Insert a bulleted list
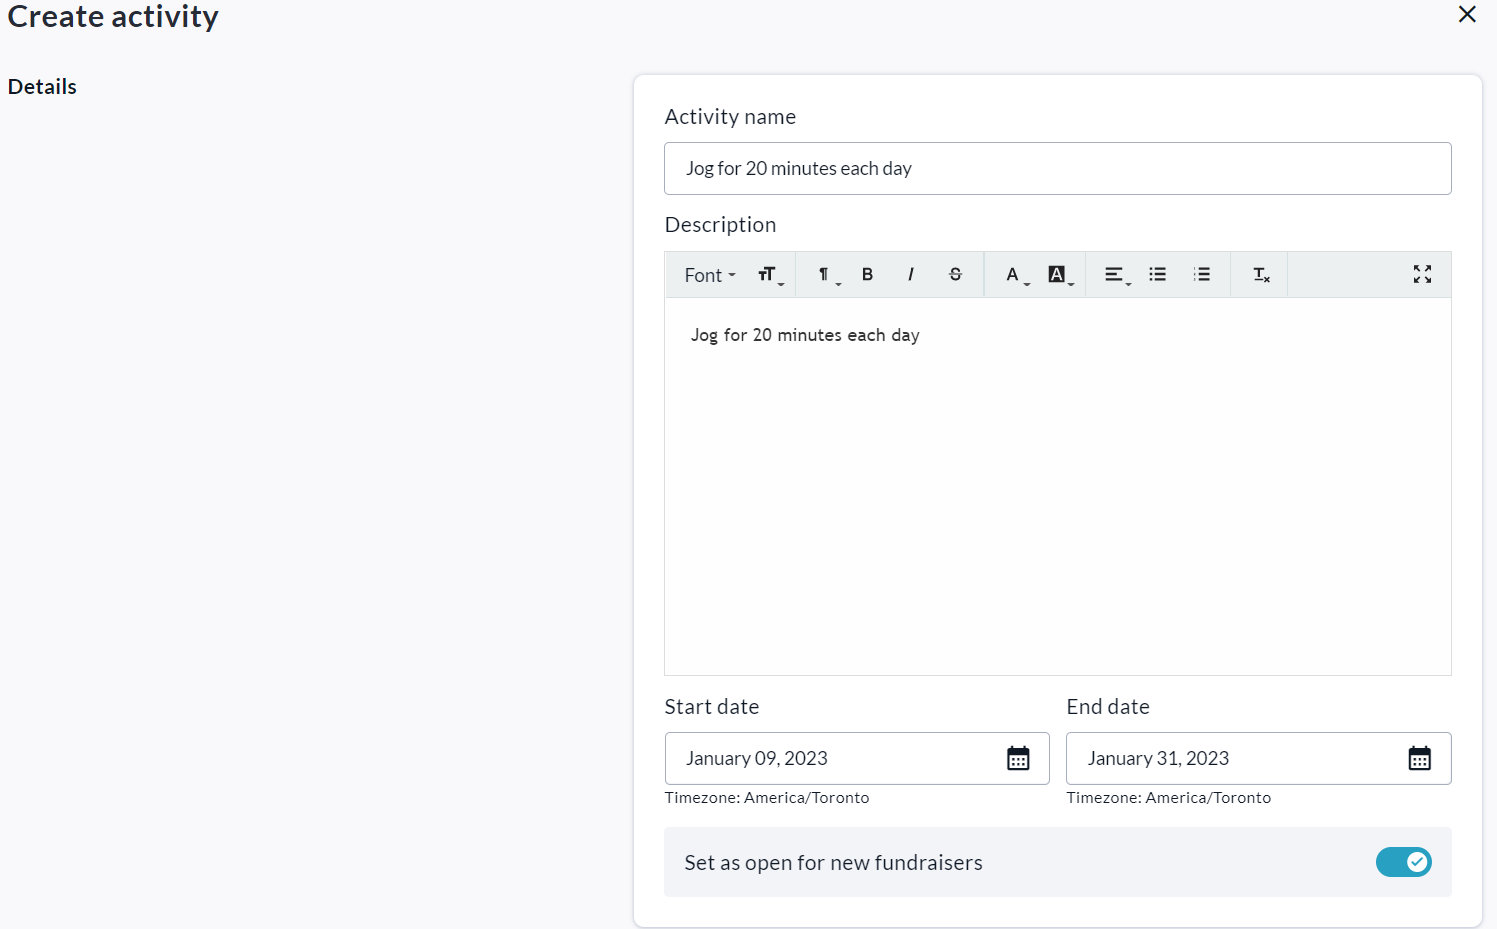The height and width of the screenshot is (929, 1497). point(1157,275)
